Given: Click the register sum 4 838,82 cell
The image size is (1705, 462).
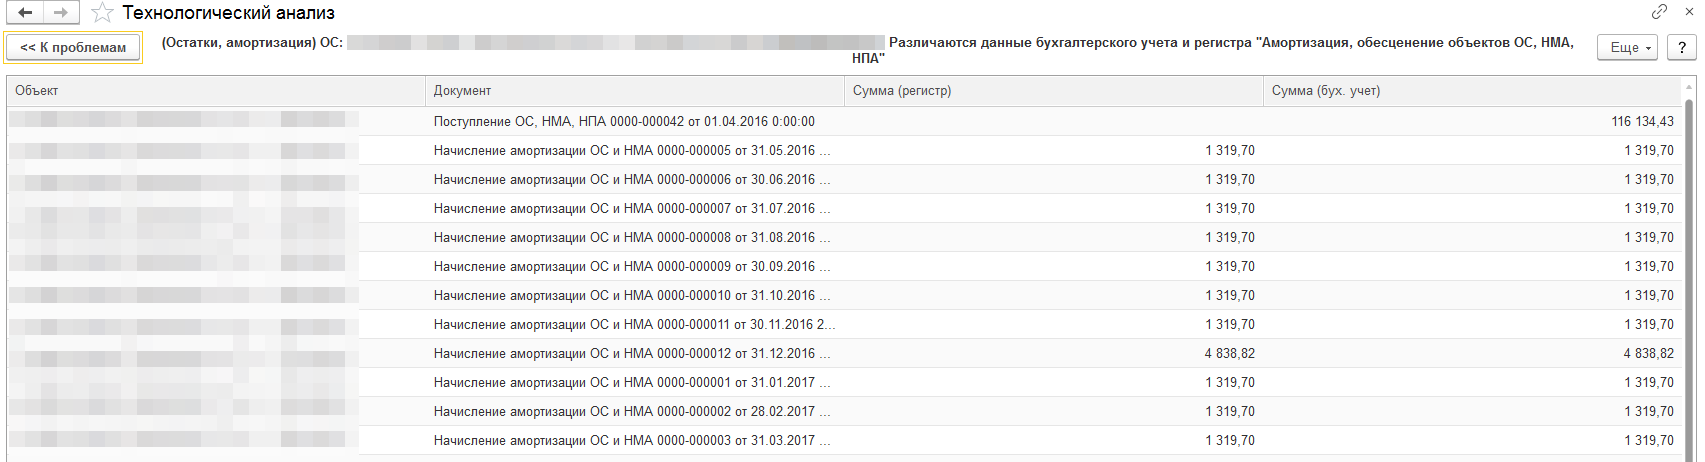Looking at the screenshot, I should [1229, 354].
